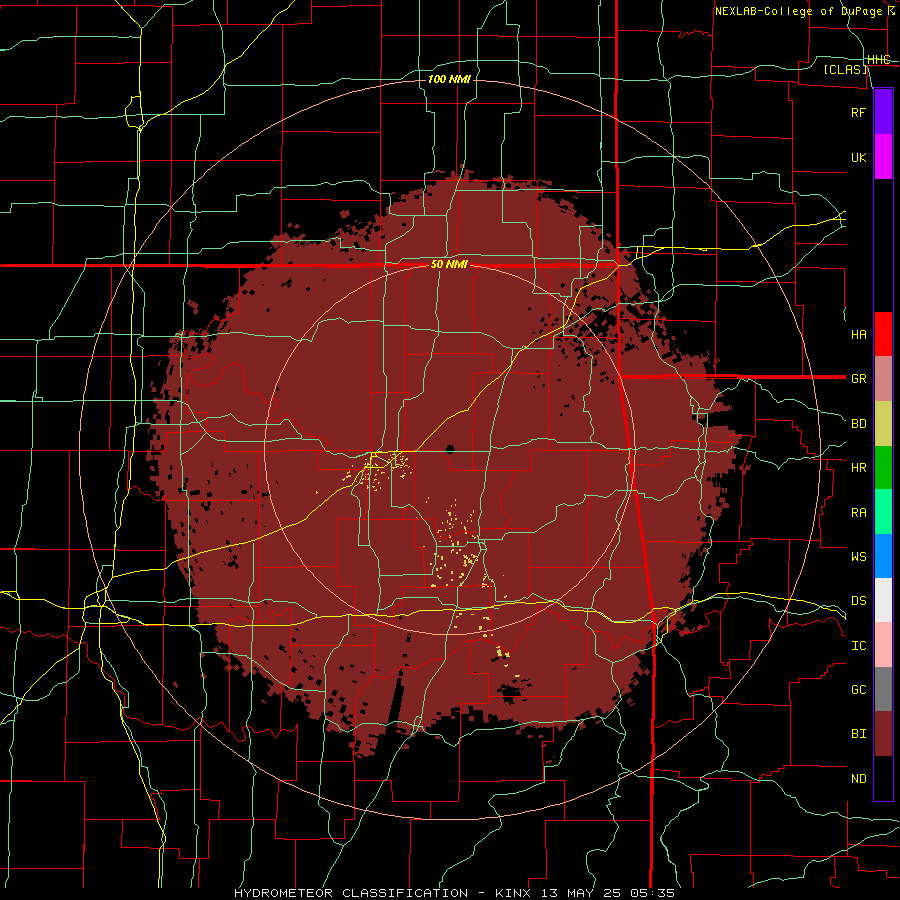
Task: Click the red HA legend swatch
Action: [x=883, y=334]
